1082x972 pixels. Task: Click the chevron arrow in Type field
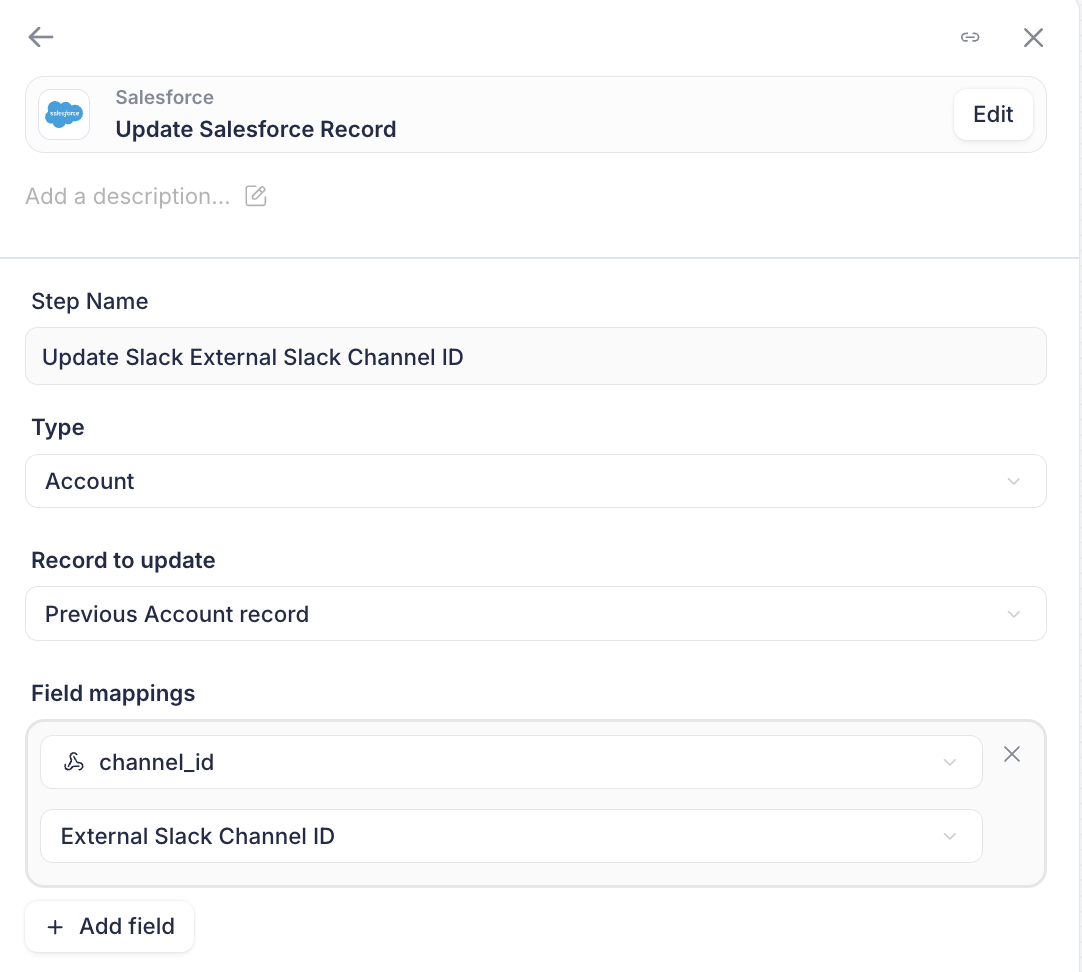[x=1013, y=481]
